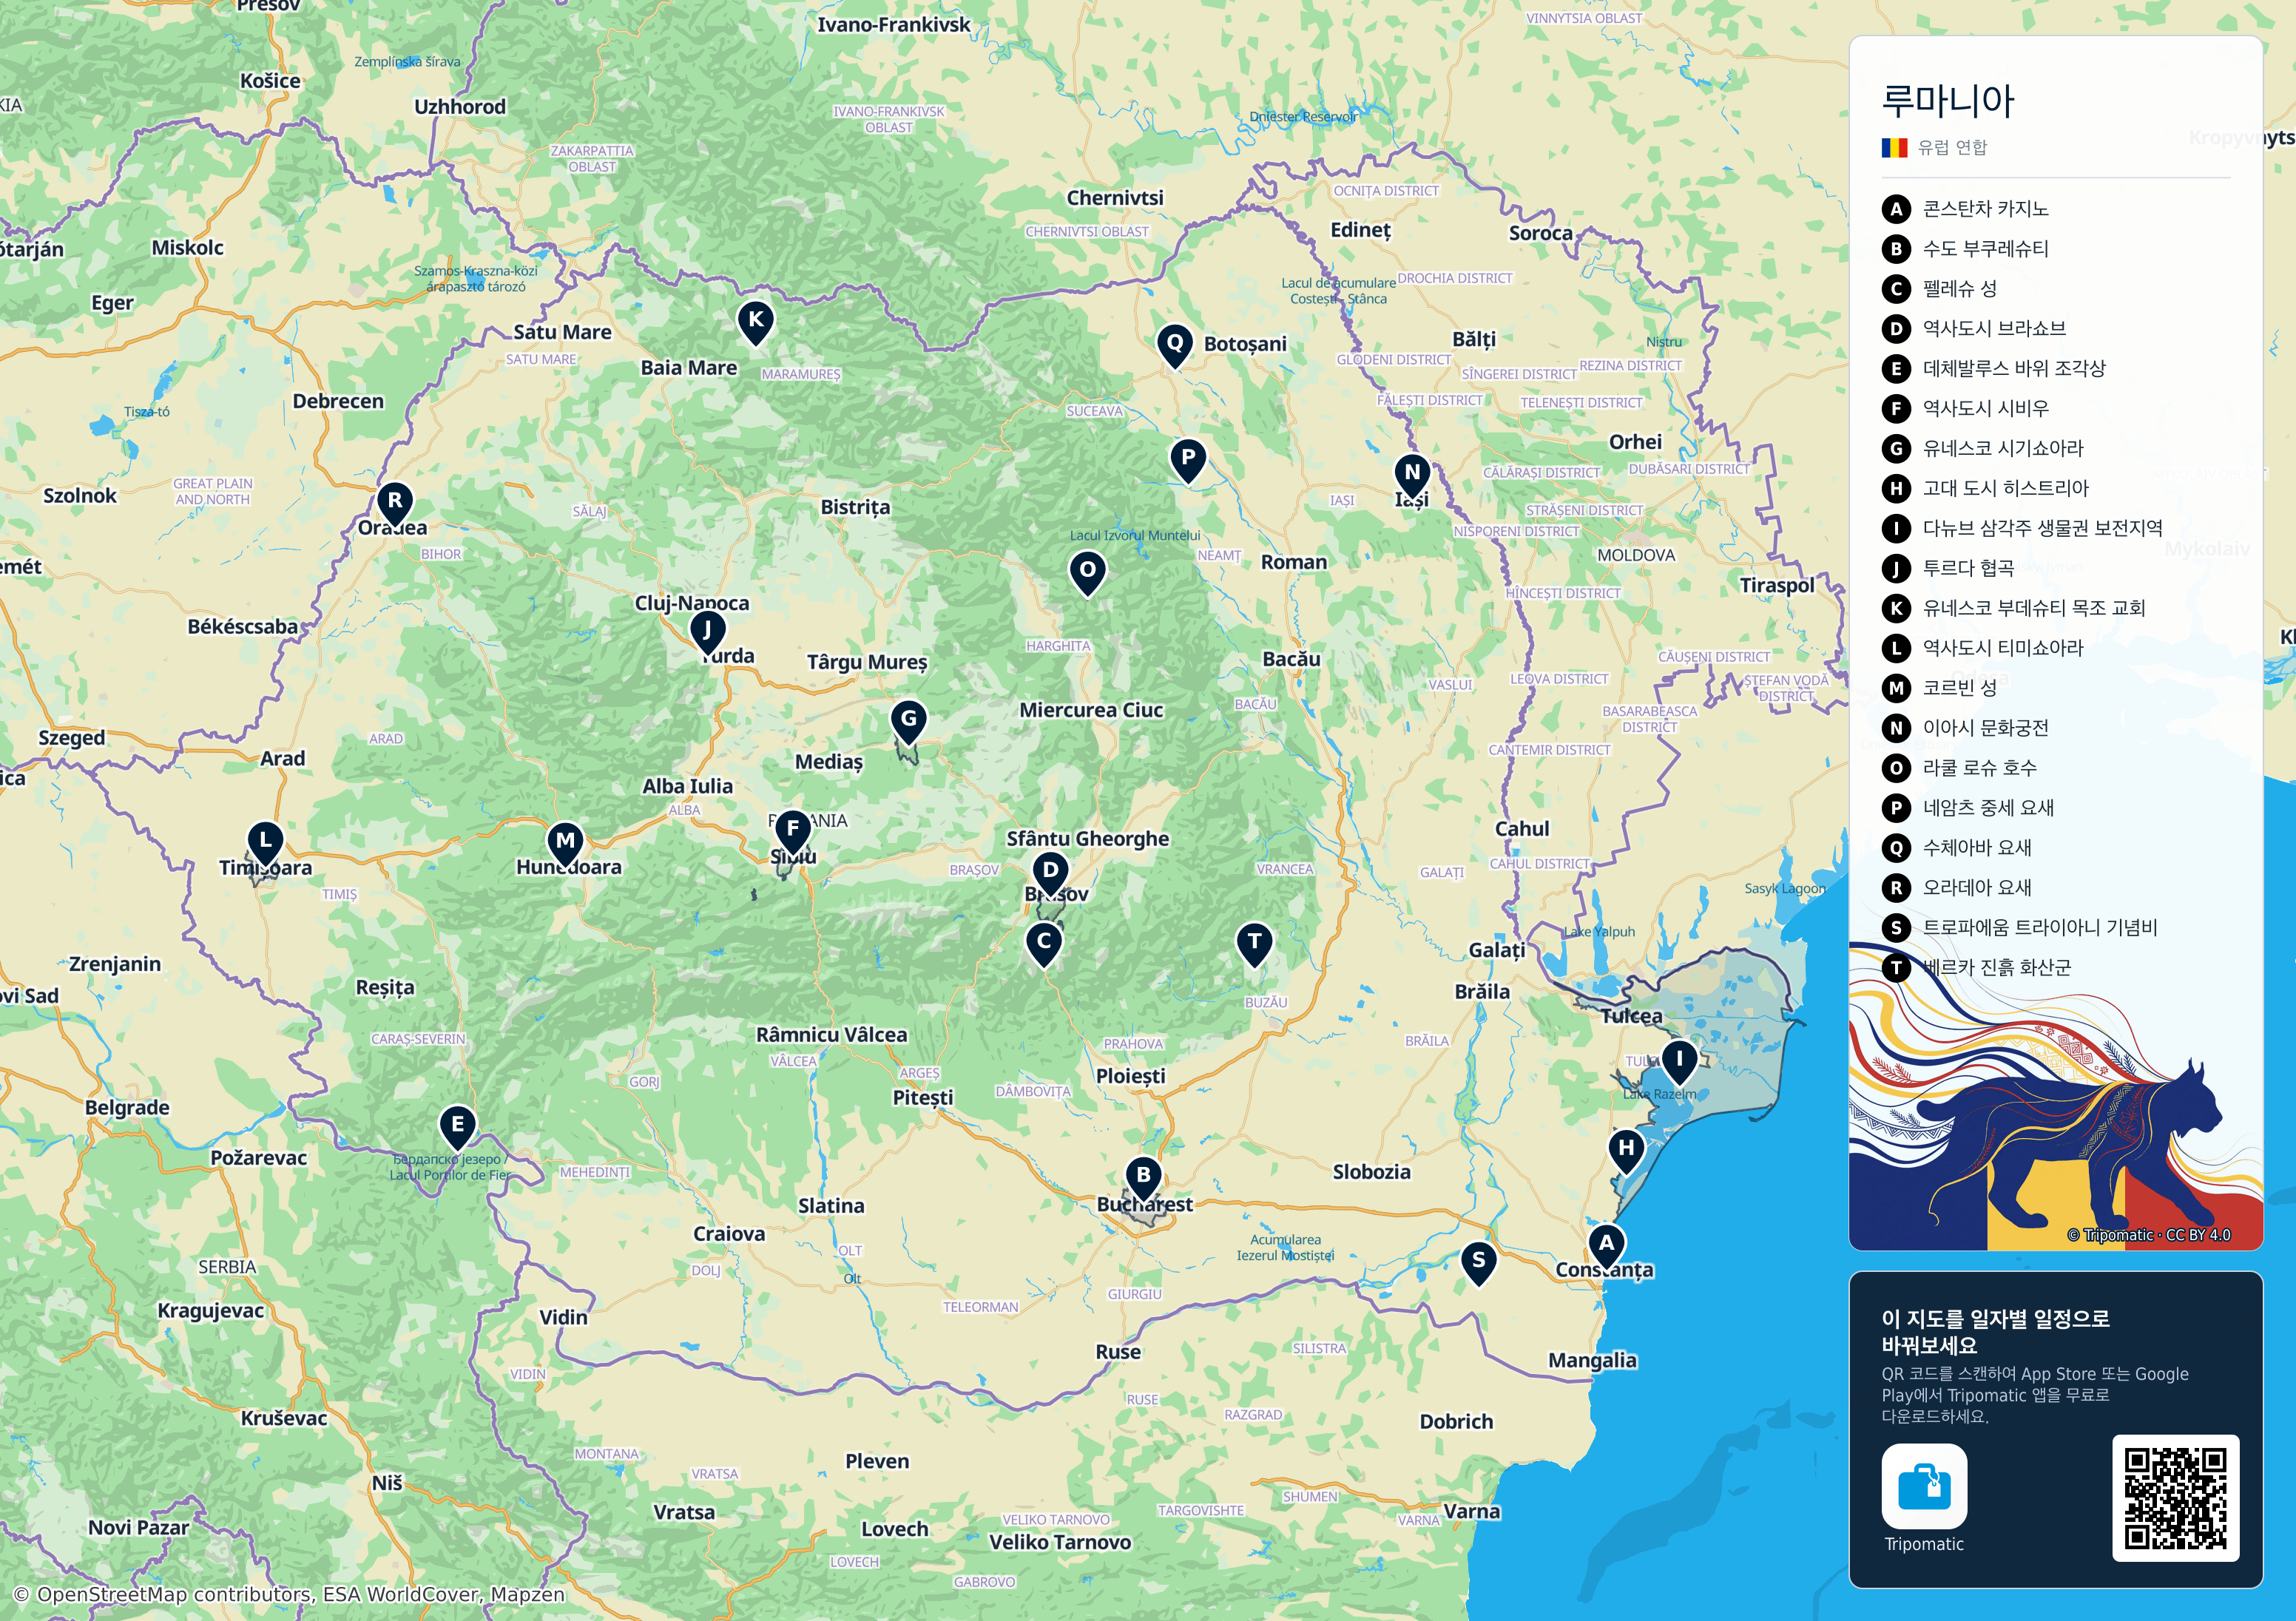The height and width of the screenshot is (1621, 2296).
Task: Click the 루마니아 title heading
Action: point(1948,100)
